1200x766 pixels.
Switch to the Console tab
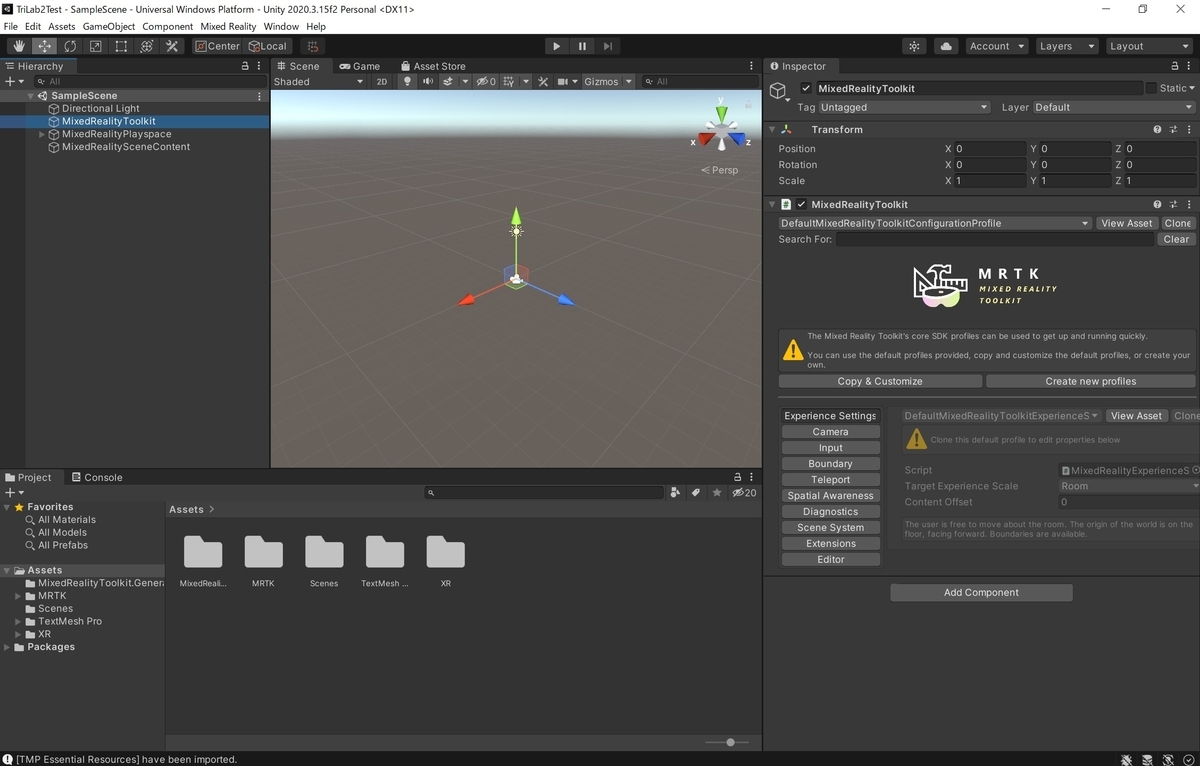[96, 478]
